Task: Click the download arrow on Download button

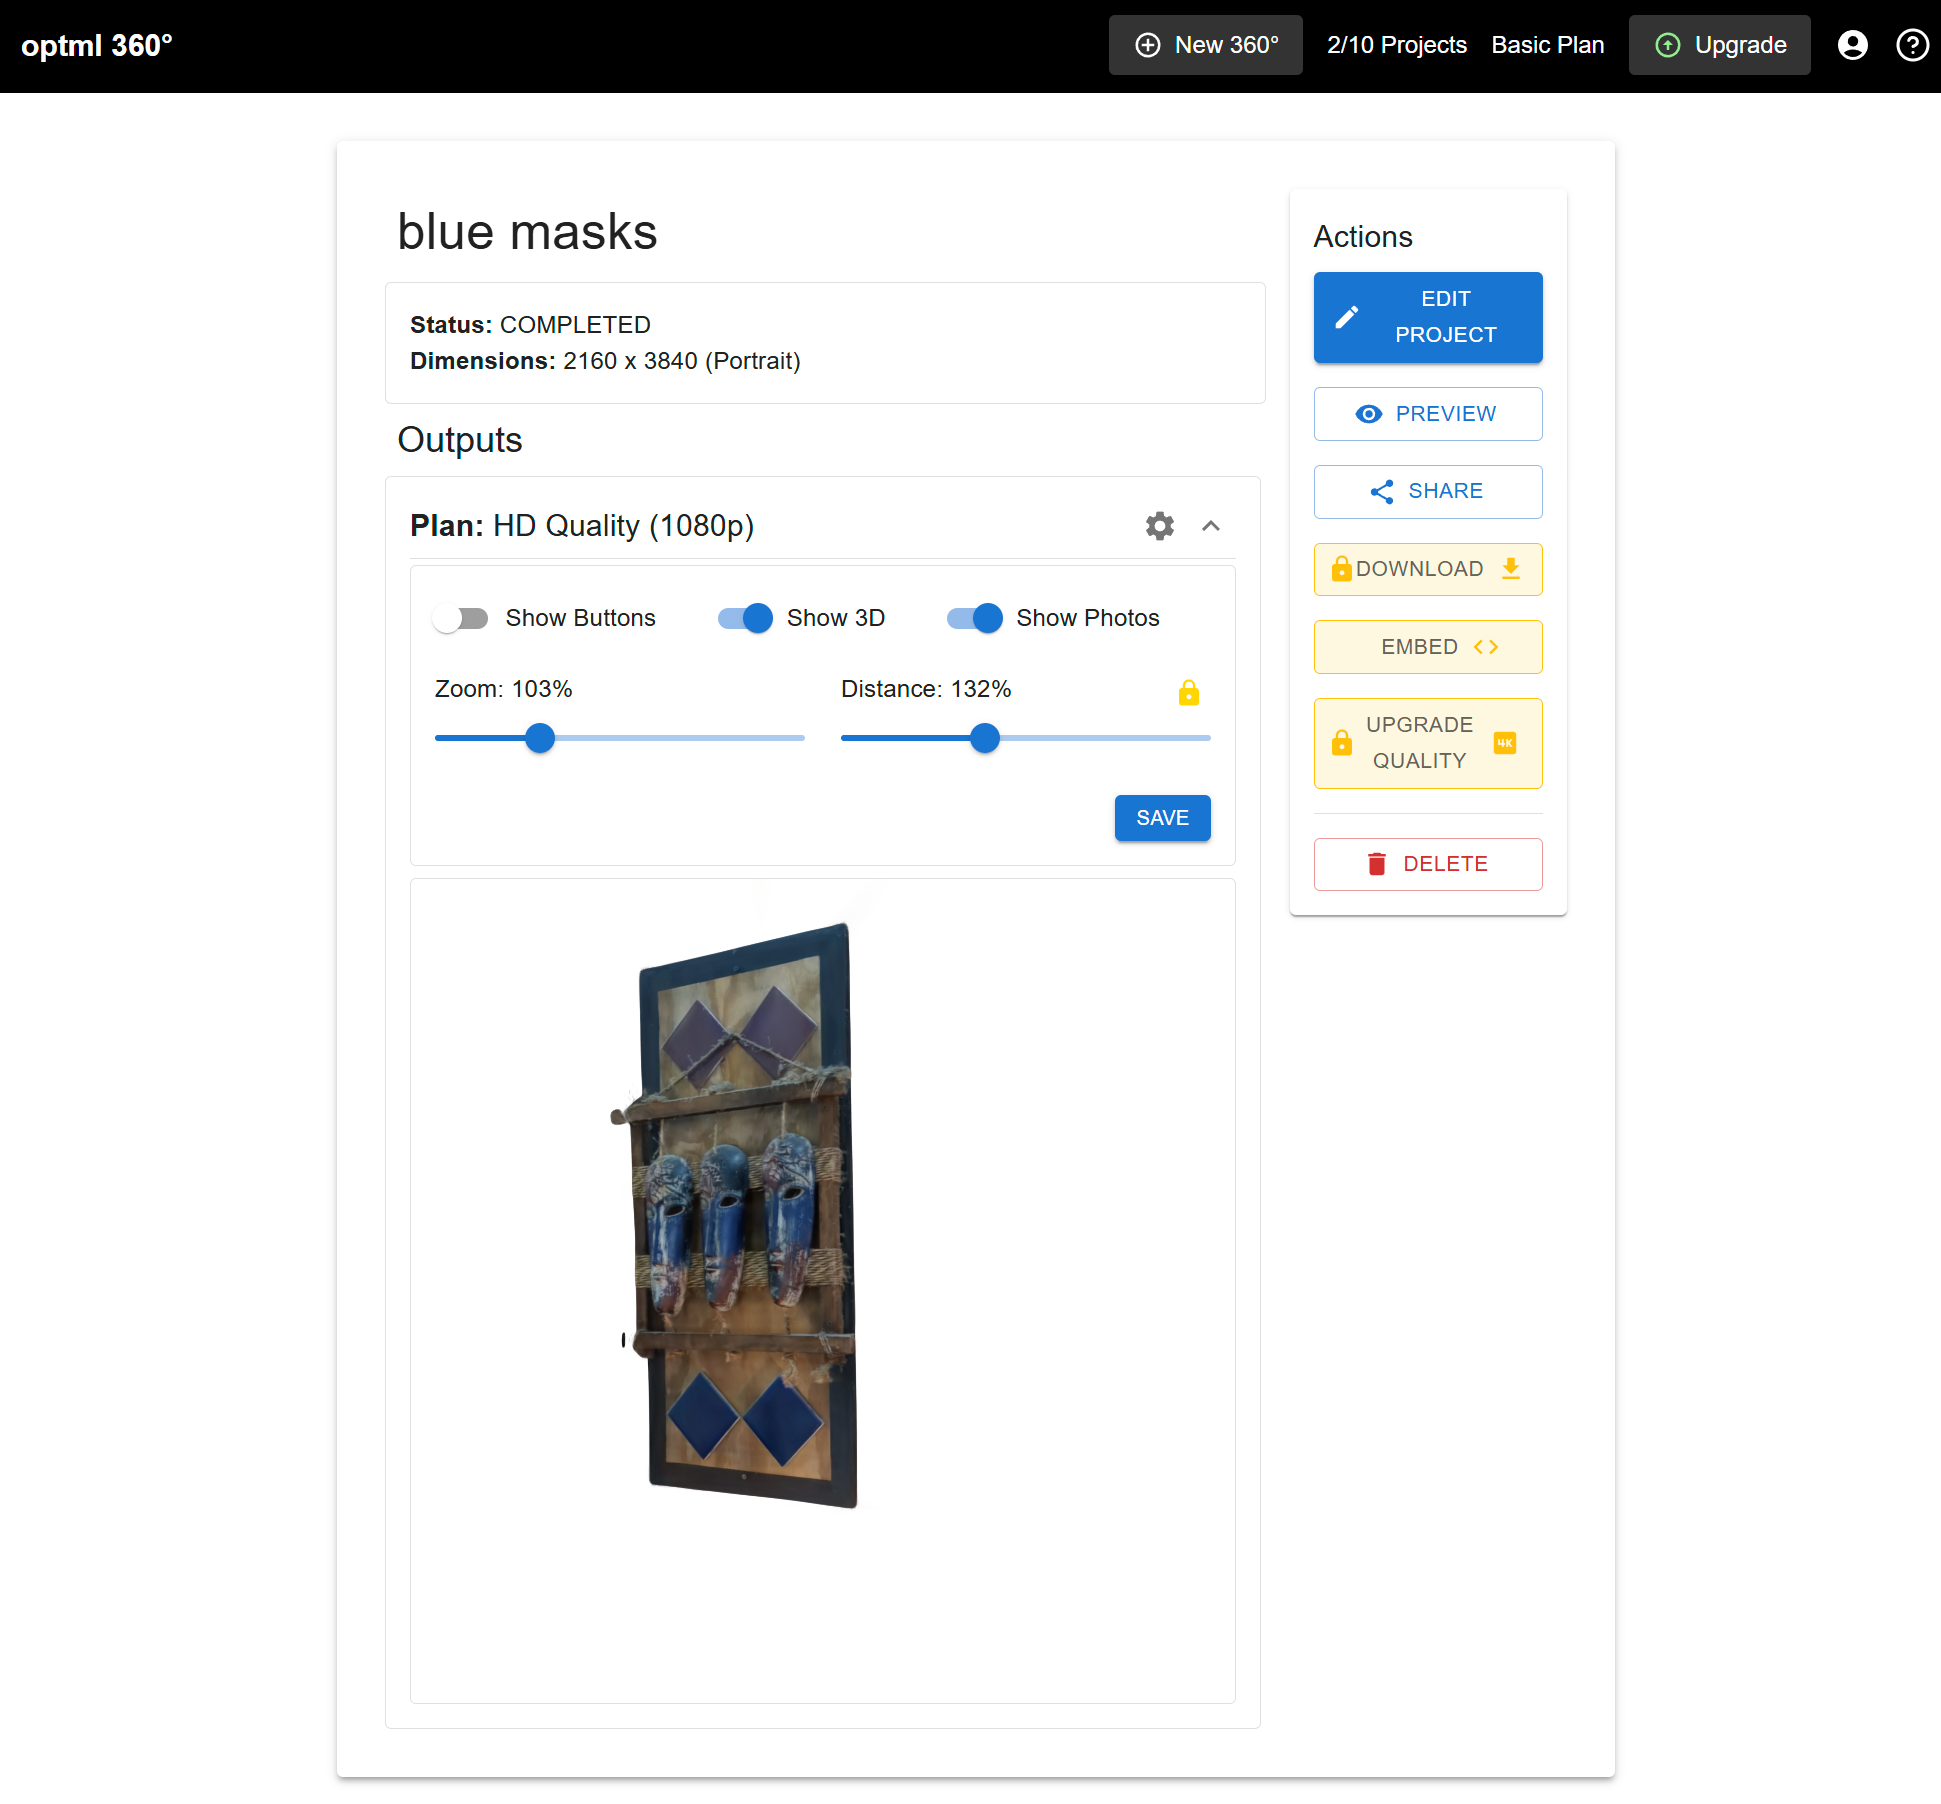Action: (1510, 569)
